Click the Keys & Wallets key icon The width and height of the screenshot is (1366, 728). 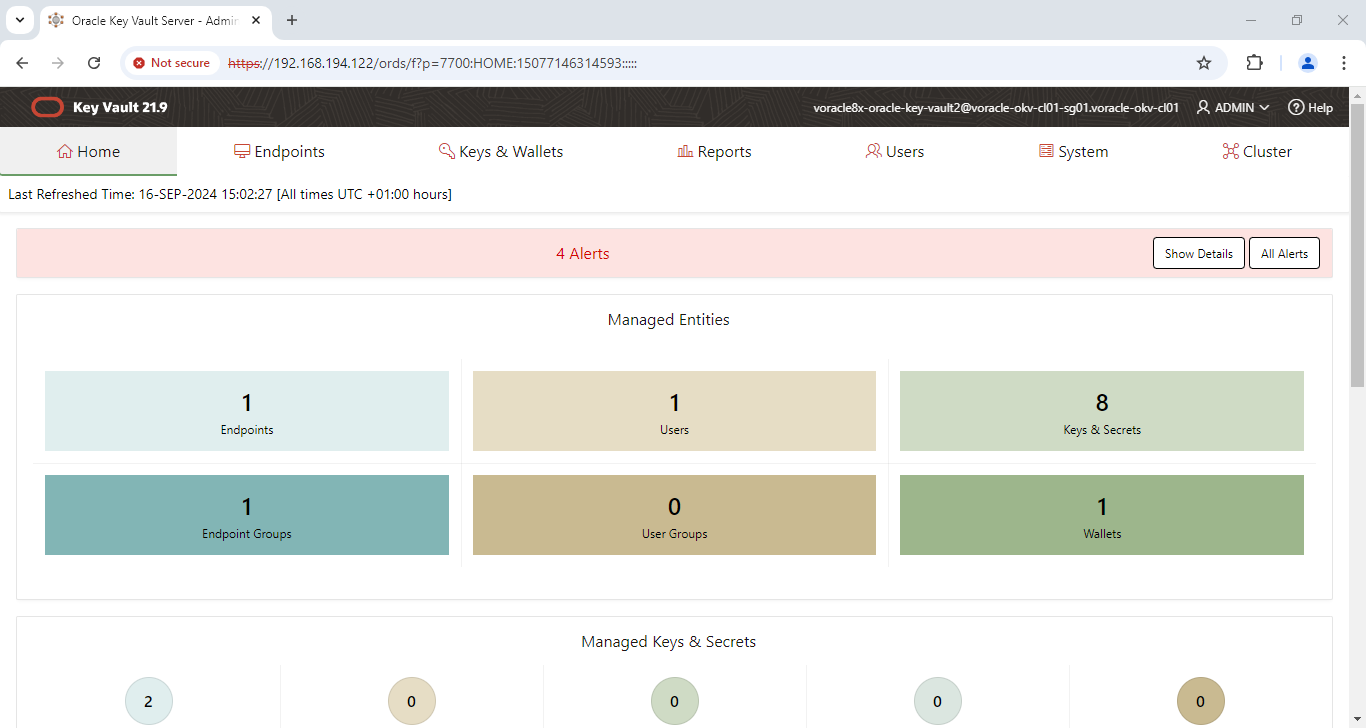447,152
